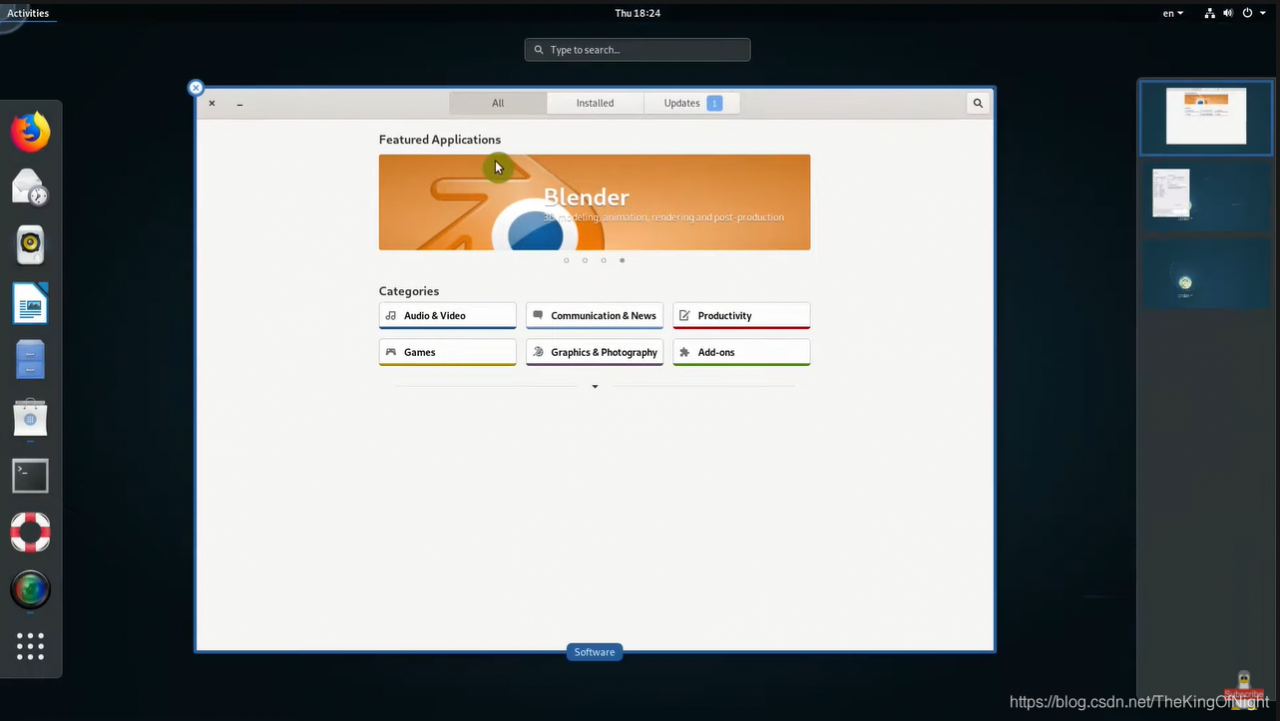
Task: Click Activities in top bar
Action: click(28, 13)
